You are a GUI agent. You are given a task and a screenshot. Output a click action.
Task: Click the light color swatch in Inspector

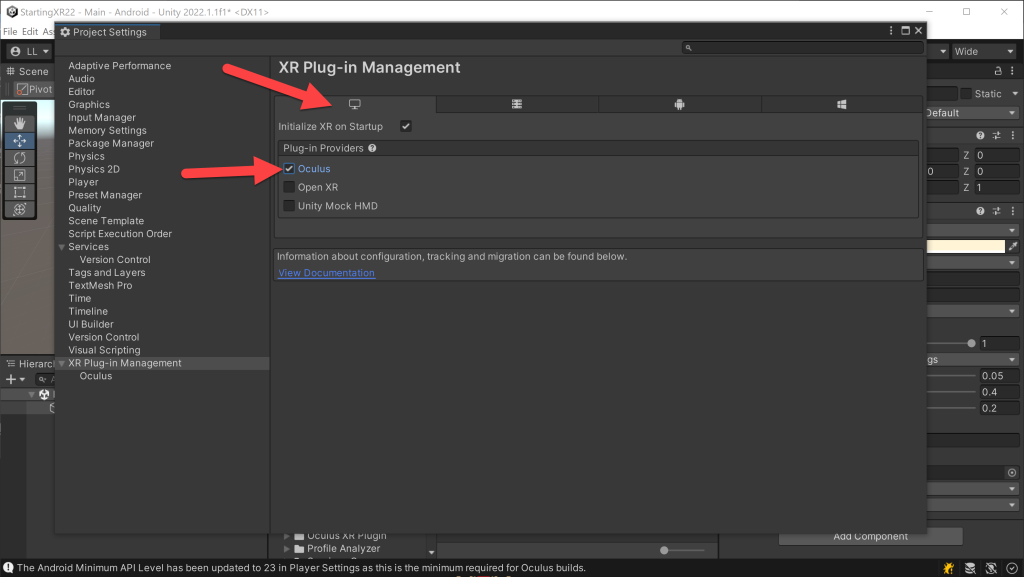point(965,246)
